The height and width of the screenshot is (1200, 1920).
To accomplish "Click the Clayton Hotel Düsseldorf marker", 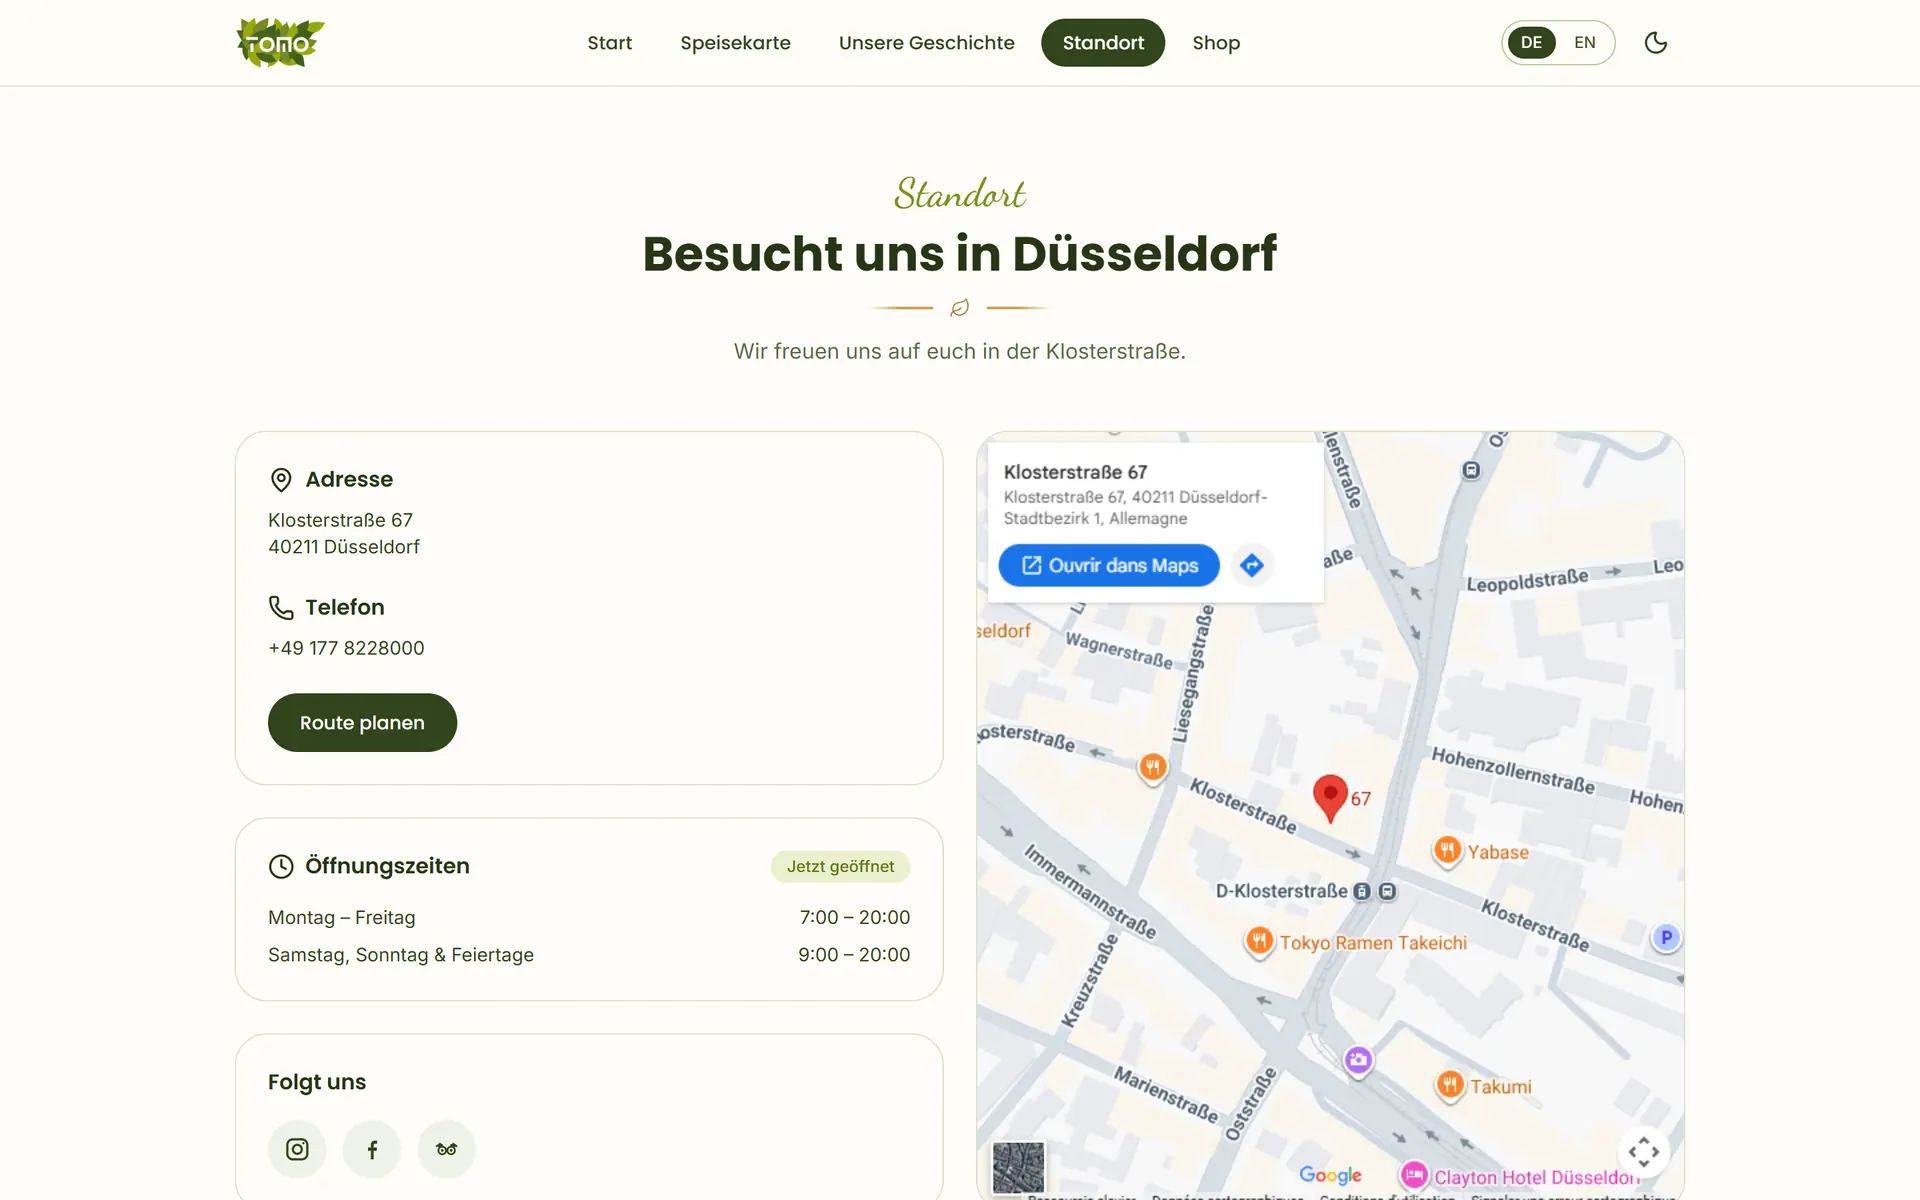I will [1413, 1175].
